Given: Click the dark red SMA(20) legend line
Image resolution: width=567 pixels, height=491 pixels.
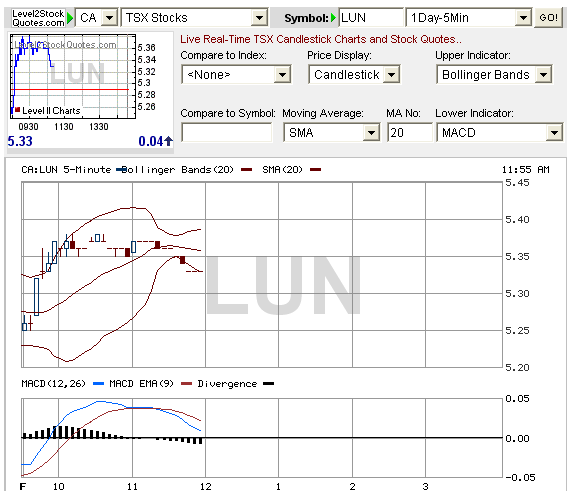Looking at the screenshot, I should click(x=315, y=170).
